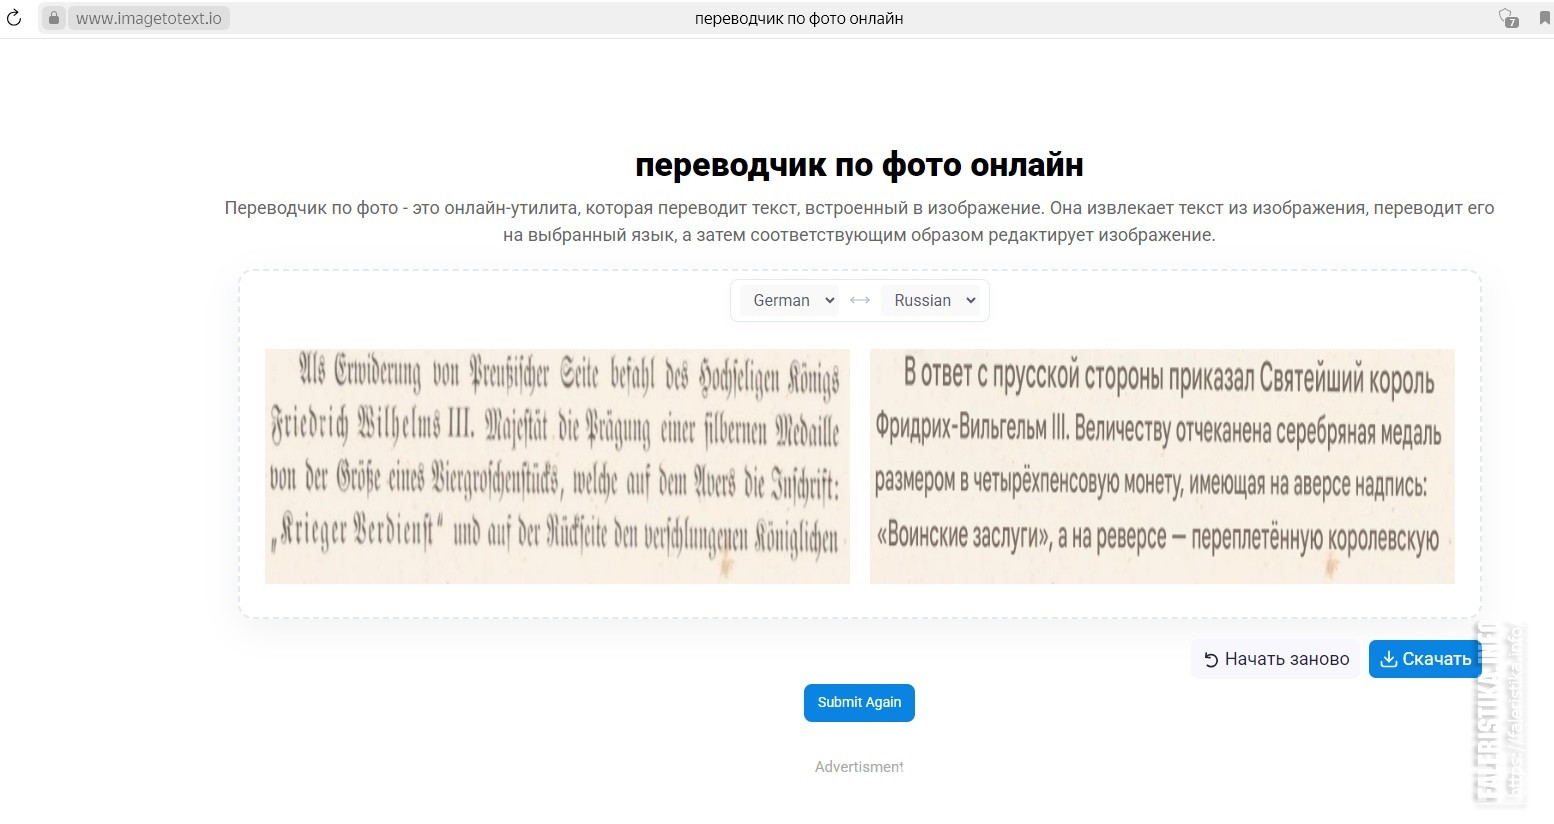Click the description paragraph starting Переводчик по фото
Image resolution: width=1554 pixels, height=824 pixels.
(859, 221)
